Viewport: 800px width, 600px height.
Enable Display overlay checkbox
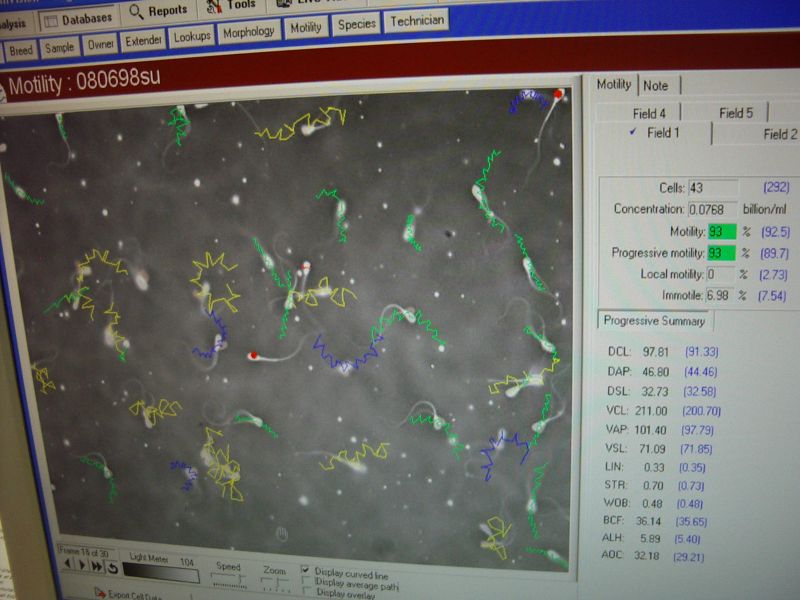[x=309, y=591]
